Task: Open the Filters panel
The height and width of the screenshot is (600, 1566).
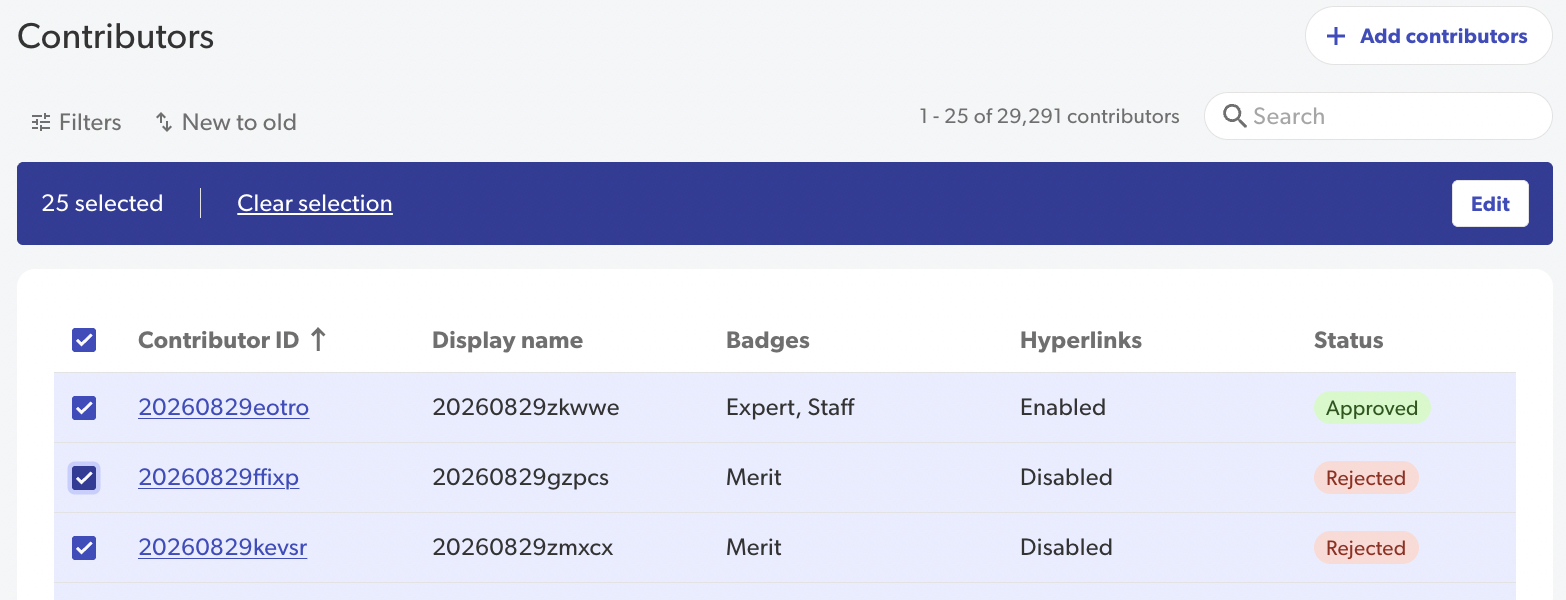Action: click(76, 122)
